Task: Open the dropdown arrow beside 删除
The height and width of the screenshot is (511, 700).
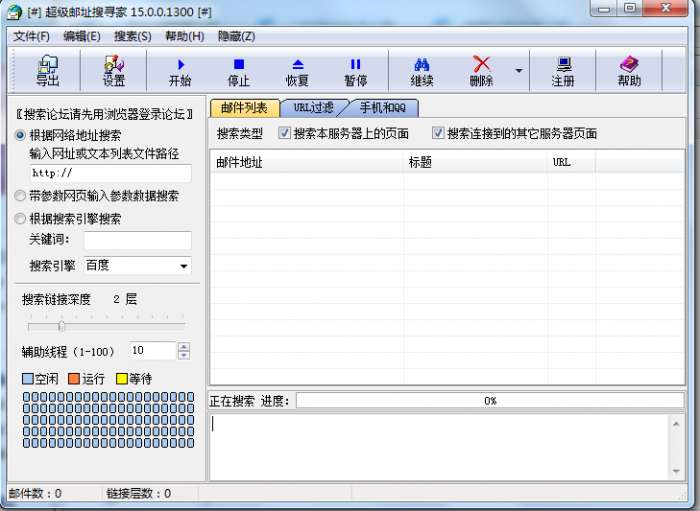Action: click(x=519, y=71)
